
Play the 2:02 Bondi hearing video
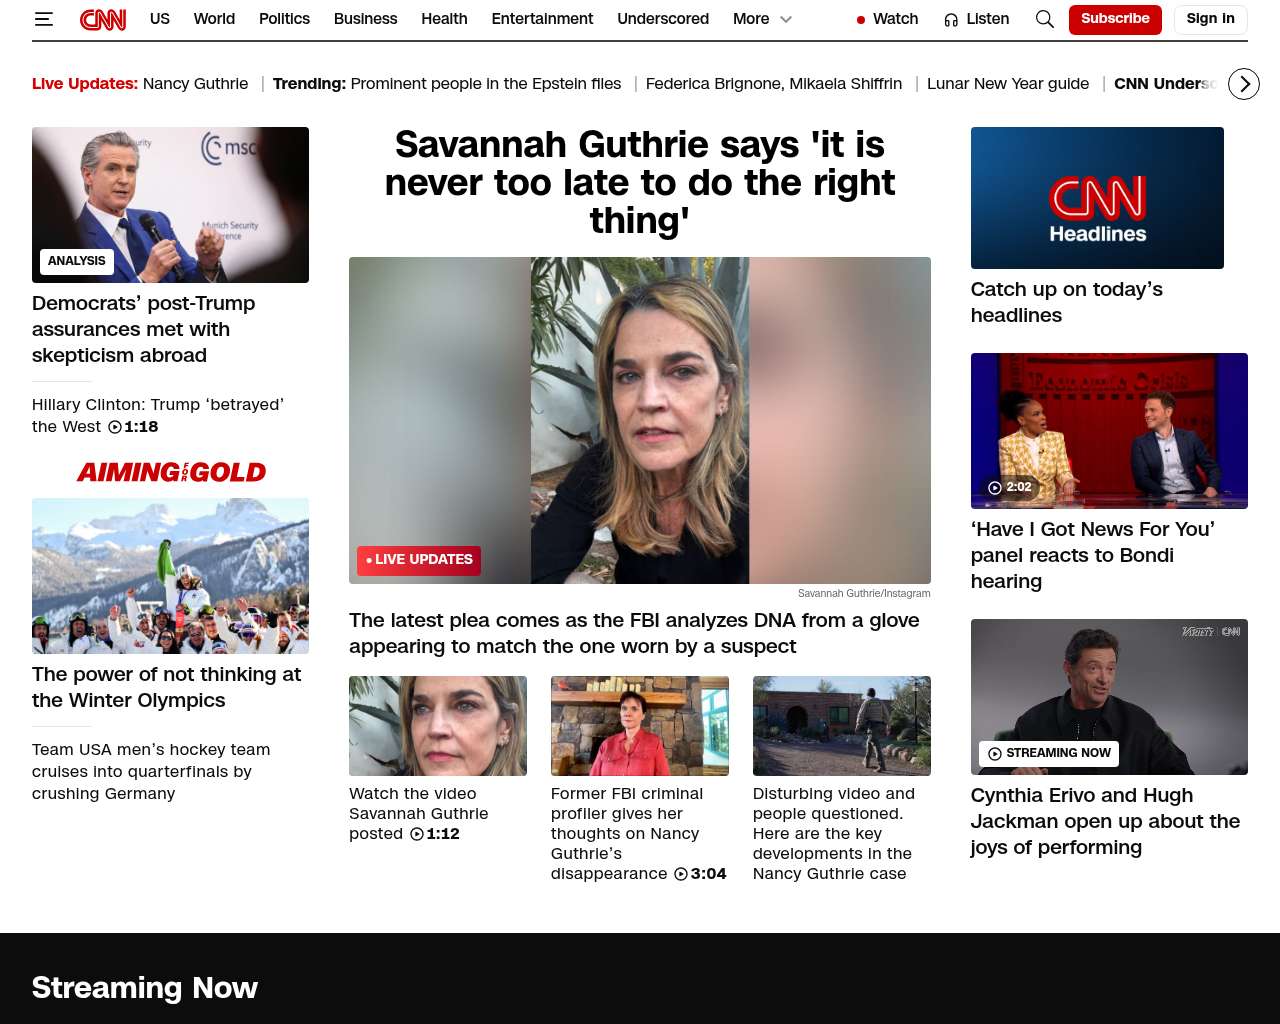click(1009, 487)
